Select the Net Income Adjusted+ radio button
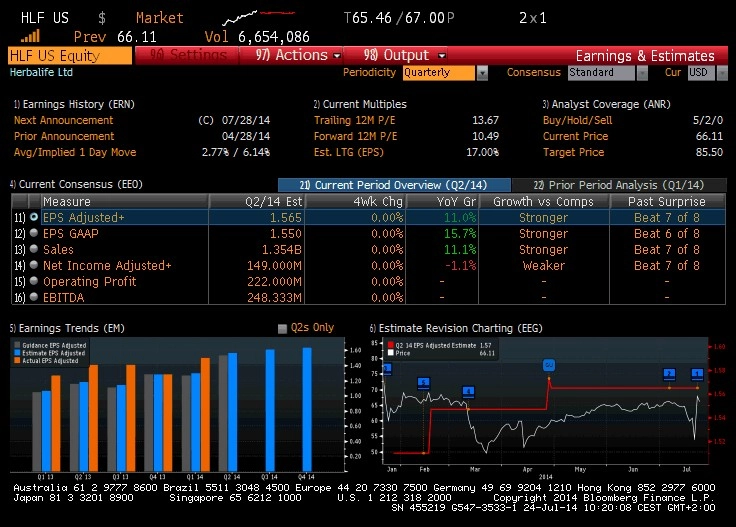This screenshot has width=736, height=527. pyautogui.click(x=34, y=265)
